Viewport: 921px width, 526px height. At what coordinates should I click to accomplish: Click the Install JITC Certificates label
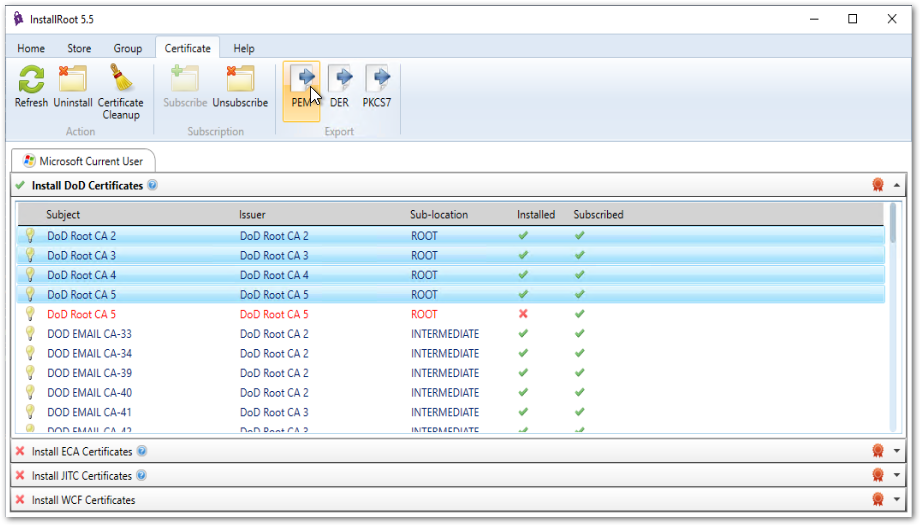[82, 476]
